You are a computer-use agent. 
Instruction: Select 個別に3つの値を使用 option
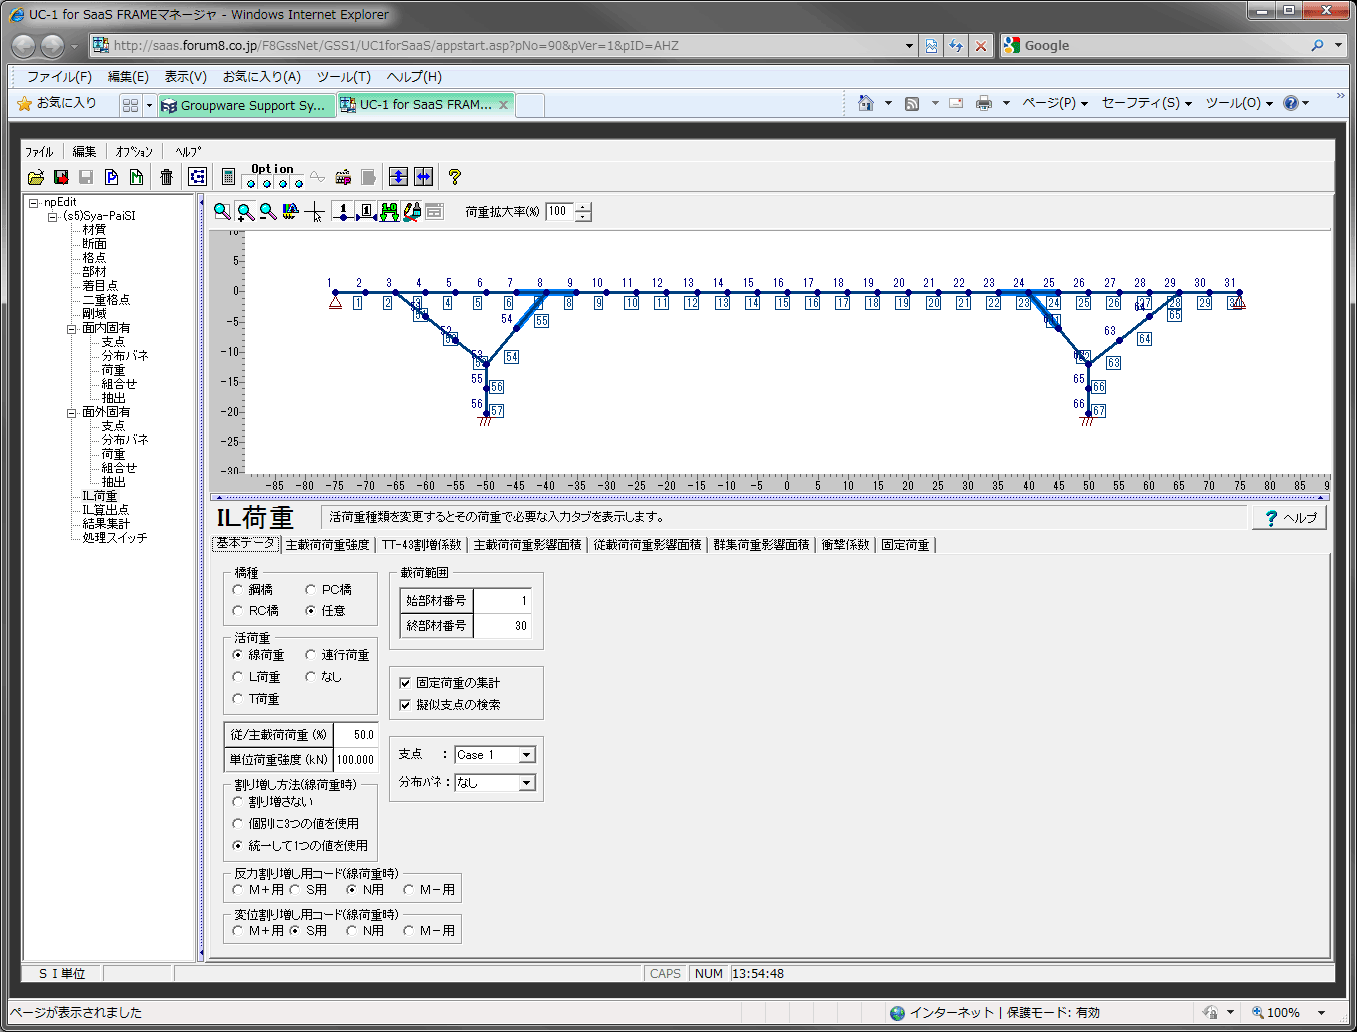coord(238,824)
